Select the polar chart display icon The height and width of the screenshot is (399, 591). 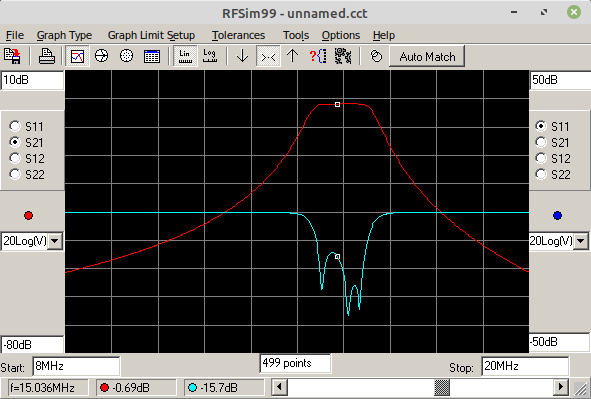126,56
